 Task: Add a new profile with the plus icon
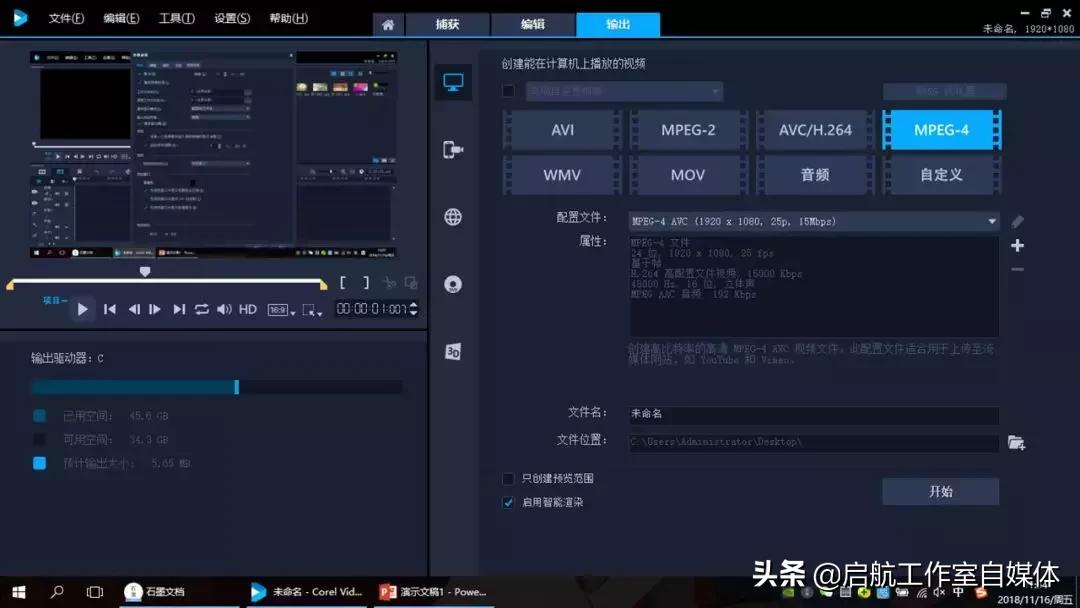pos(1017,246)
